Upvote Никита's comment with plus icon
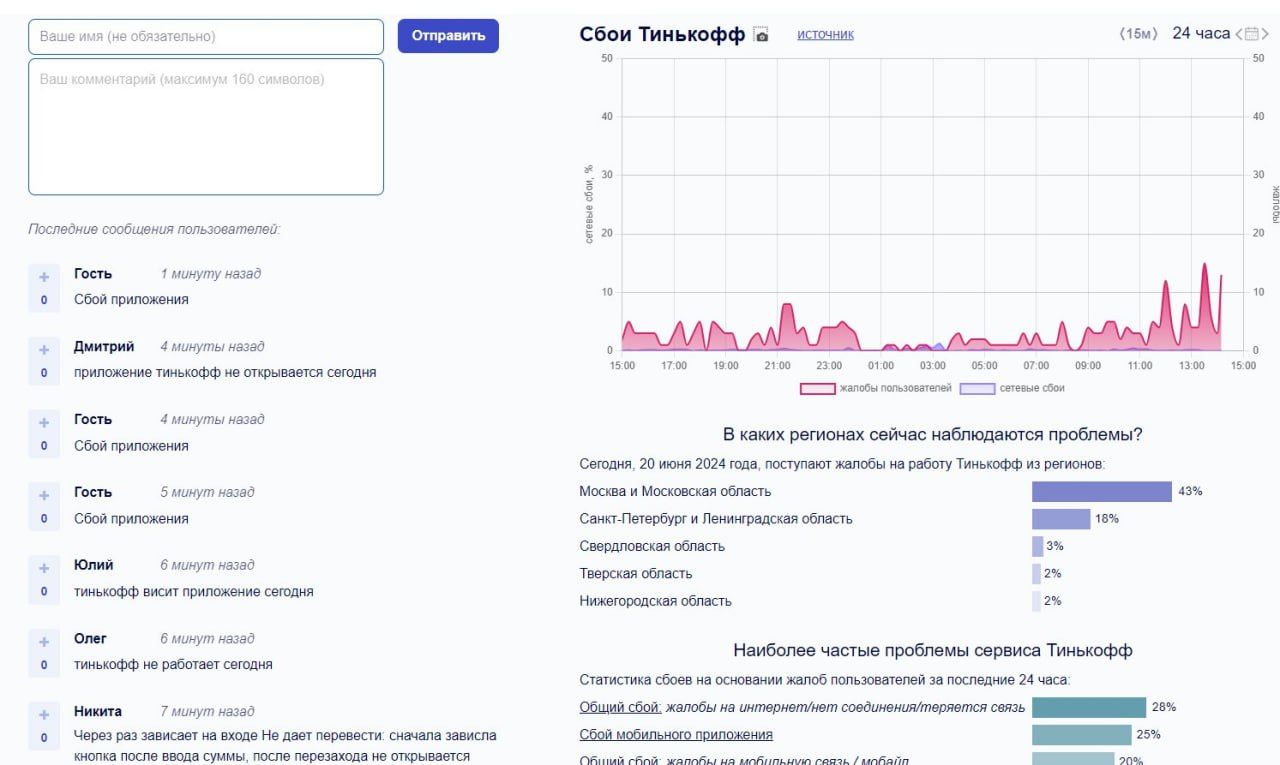This screenshot has width=1280, height=765. click(x=44, y=714)
